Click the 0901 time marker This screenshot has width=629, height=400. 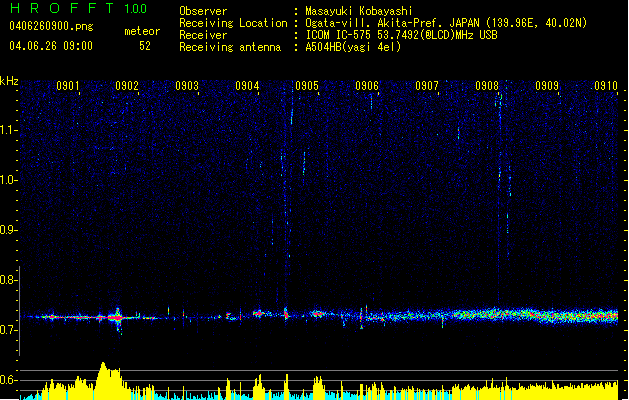pos(68,86)
